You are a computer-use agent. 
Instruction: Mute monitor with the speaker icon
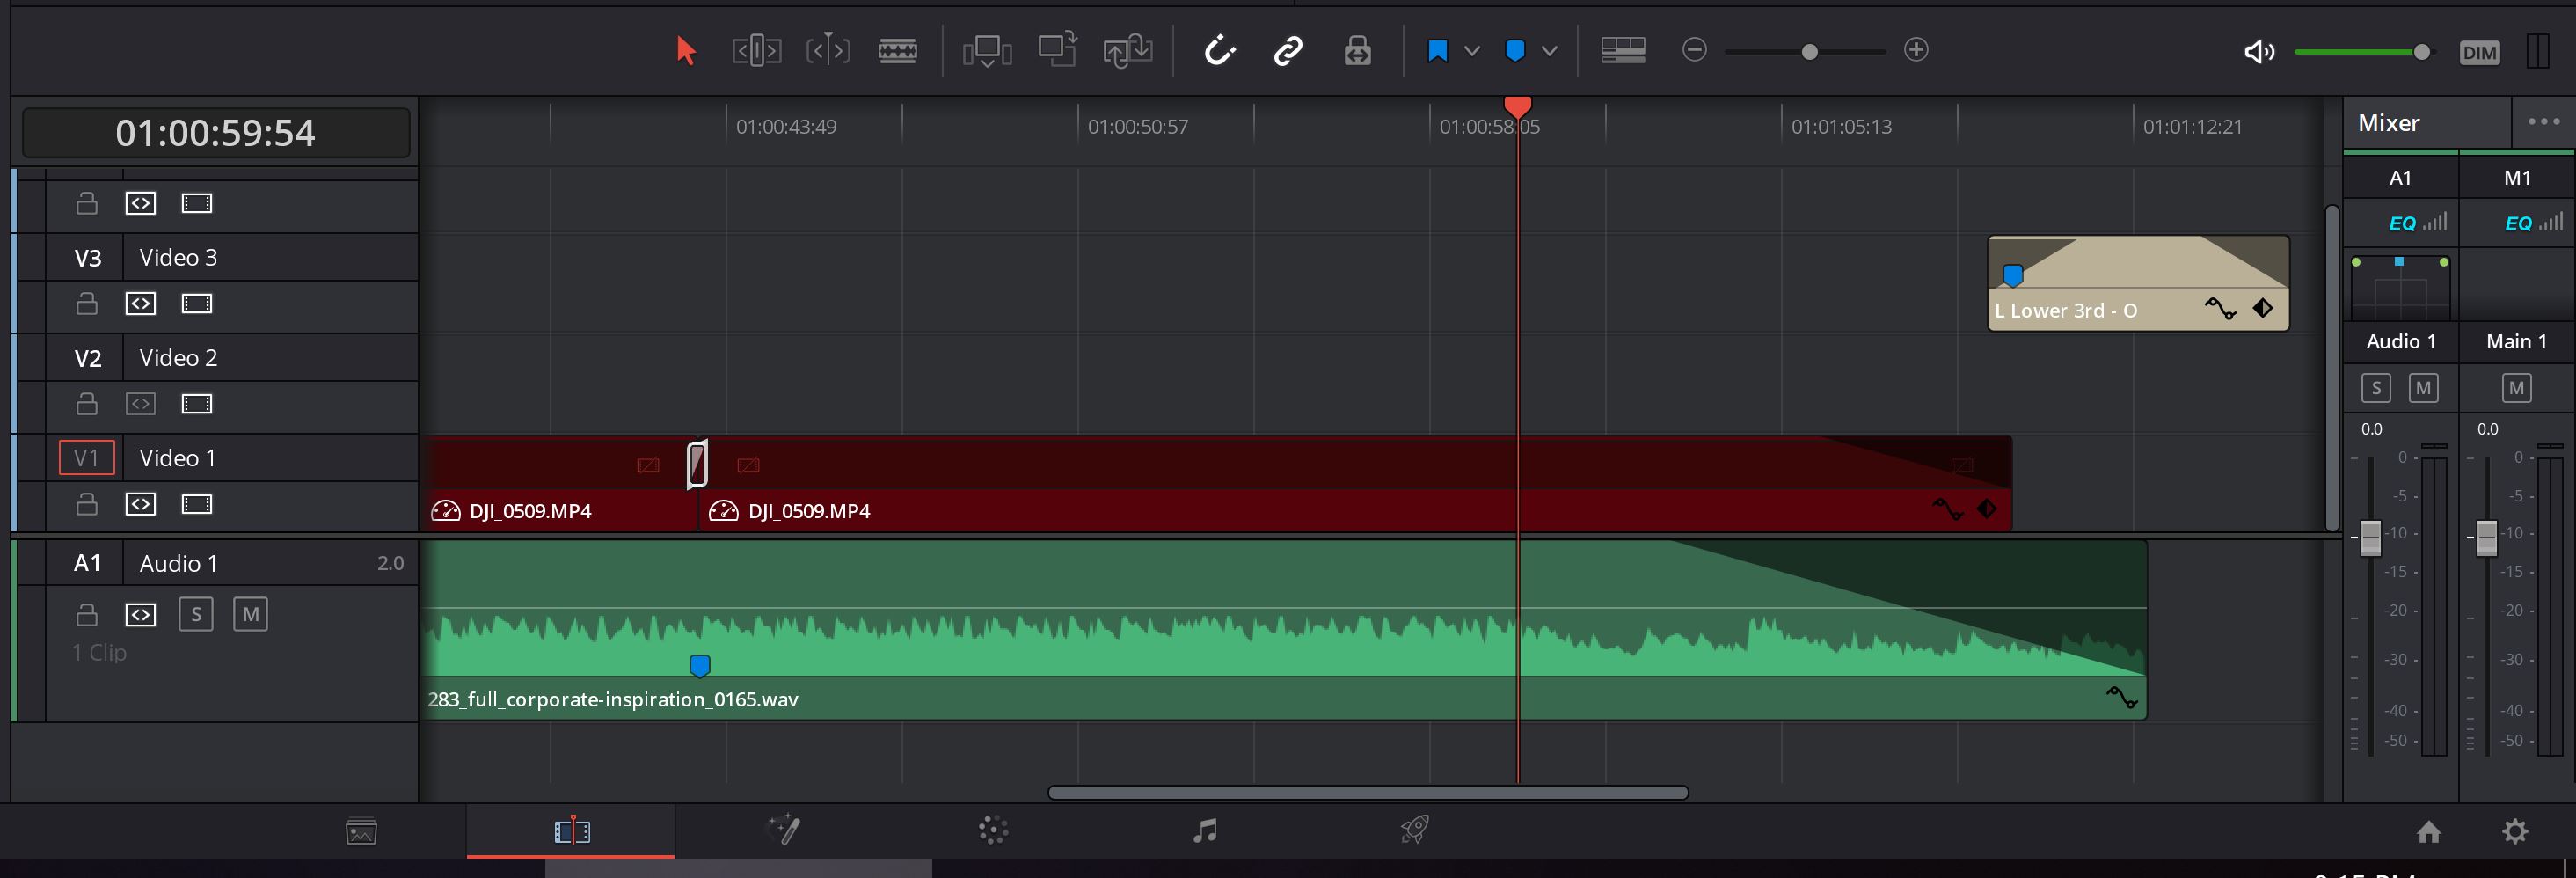[x=2258, y=52]
